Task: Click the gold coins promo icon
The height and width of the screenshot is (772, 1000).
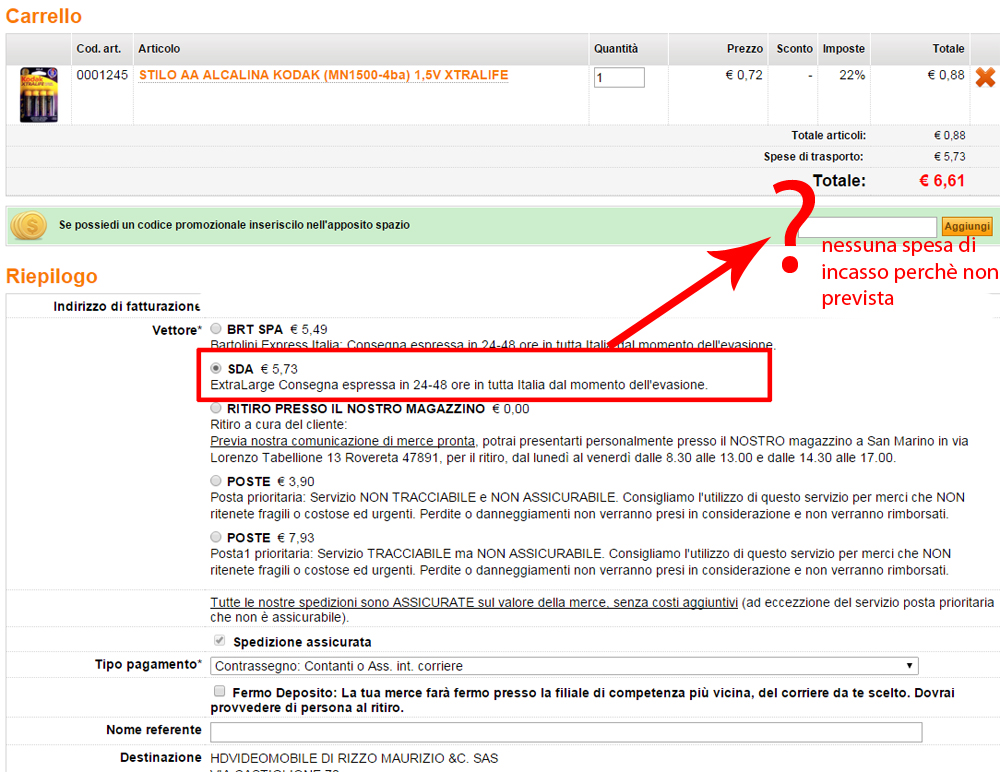Action: click(29, 225)
